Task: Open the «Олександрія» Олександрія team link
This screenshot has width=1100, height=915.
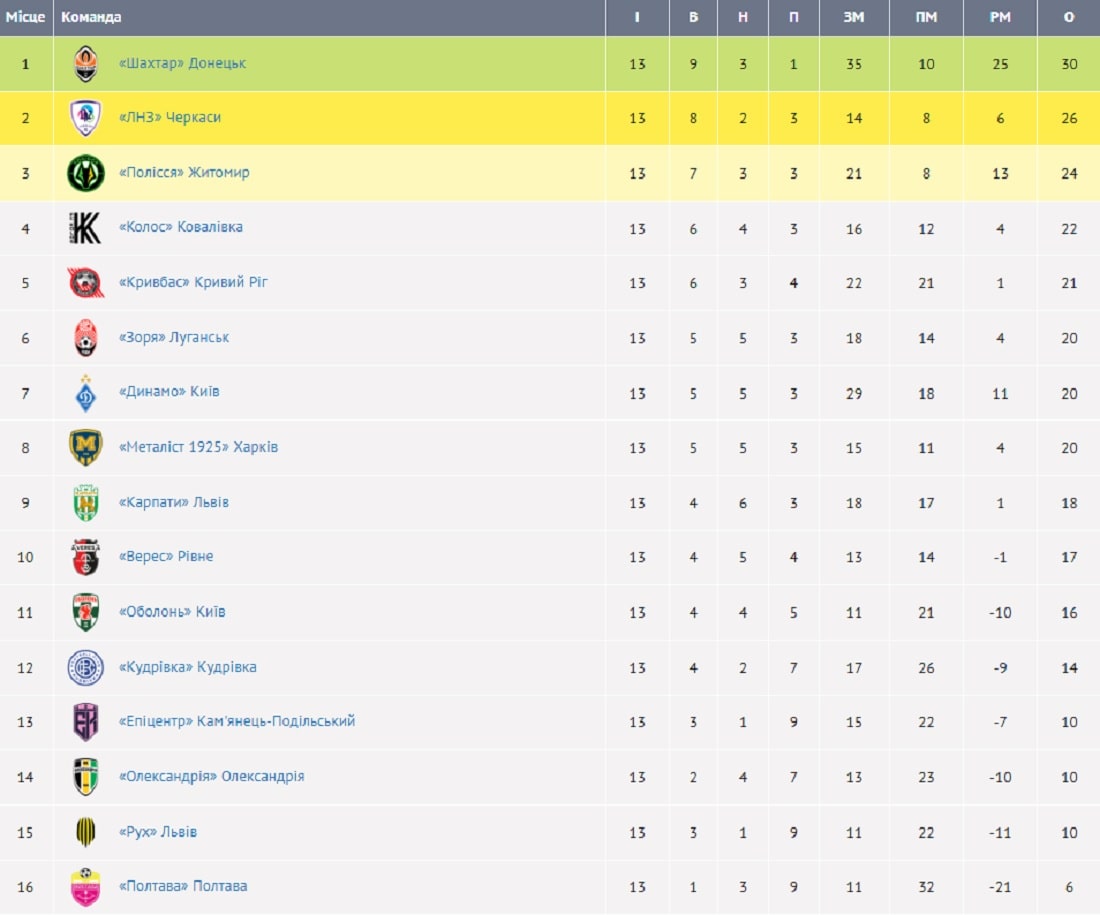Action: [x=211, y=776]
